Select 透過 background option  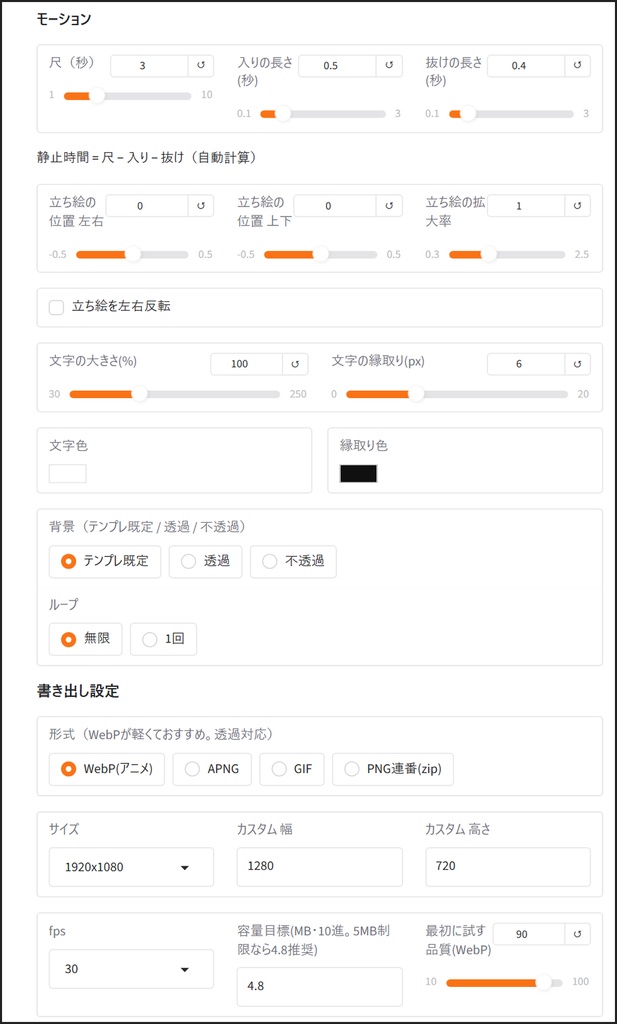(x=205, y=562)
